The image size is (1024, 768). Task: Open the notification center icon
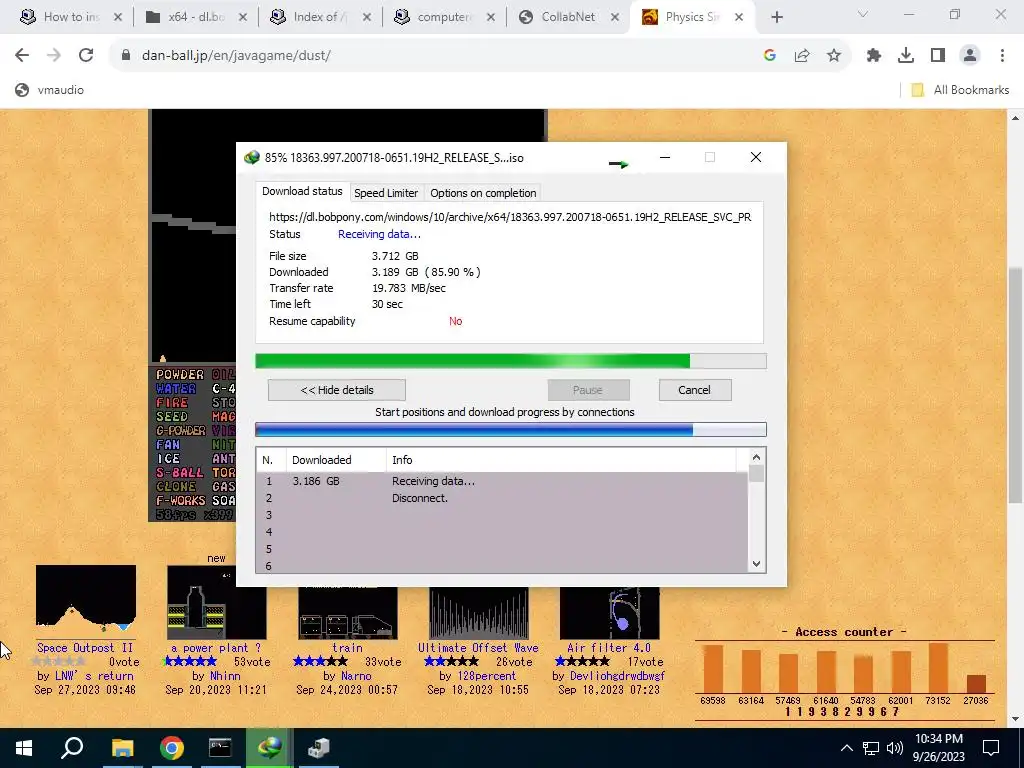click(x=991, y=748)
